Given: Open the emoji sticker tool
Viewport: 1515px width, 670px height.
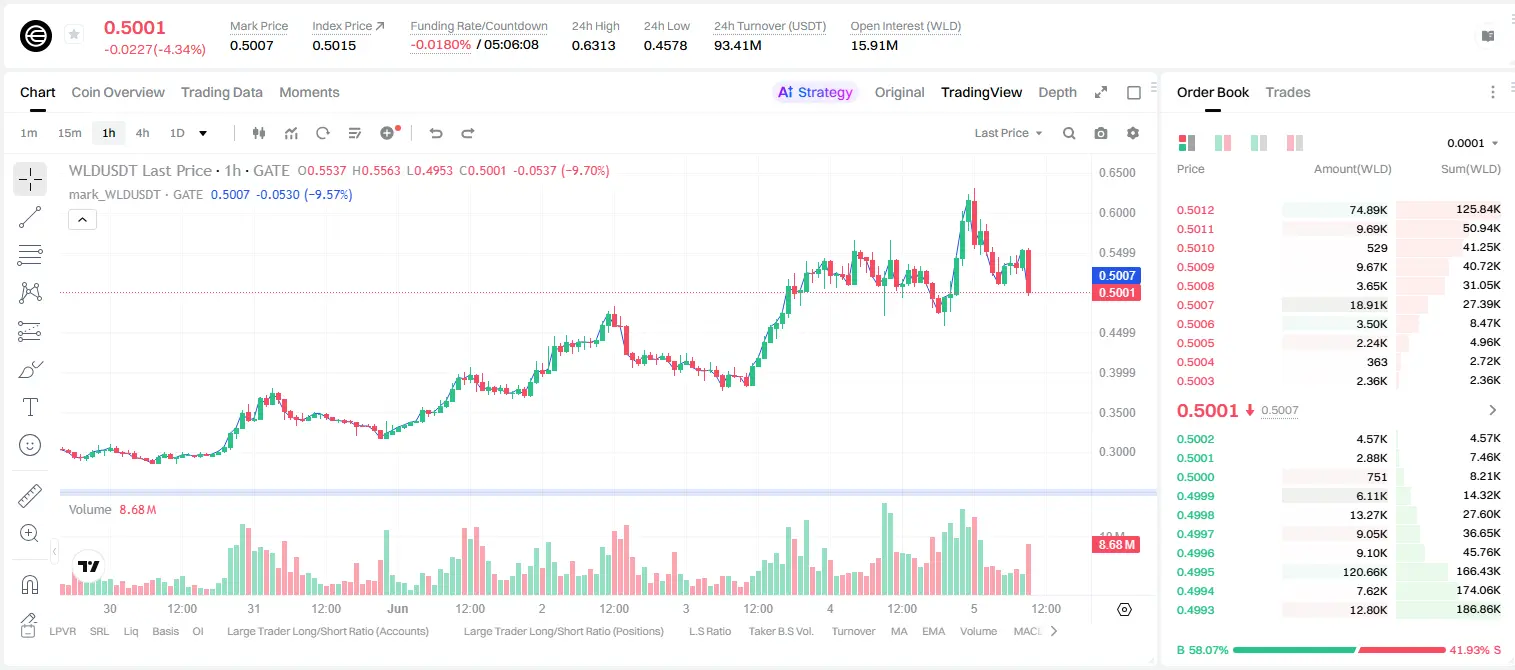Looking at the screenshot, I should click(30, 445).
